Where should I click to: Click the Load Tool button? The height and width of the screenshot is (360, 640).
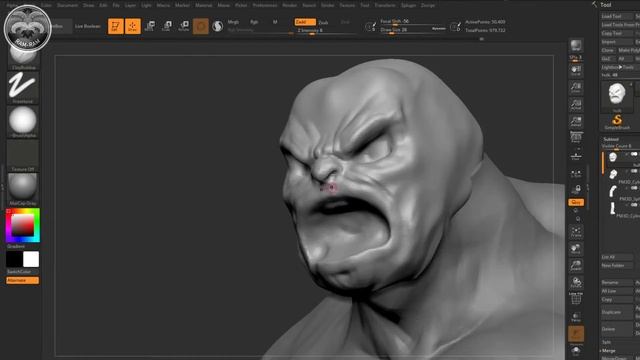point(616,16)
